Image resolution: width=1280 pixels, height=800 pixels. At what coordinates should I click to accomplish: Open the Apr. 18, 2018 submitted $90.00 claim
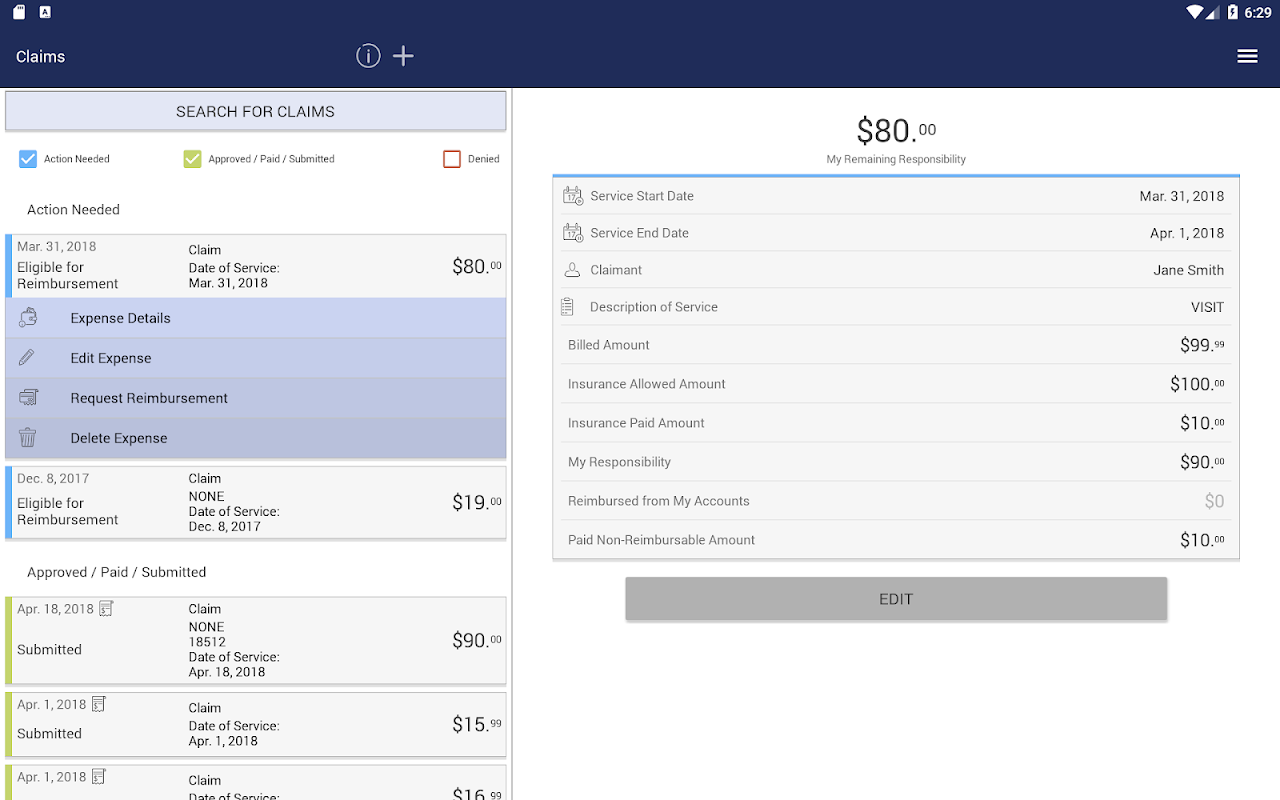[x=256, y=640]
